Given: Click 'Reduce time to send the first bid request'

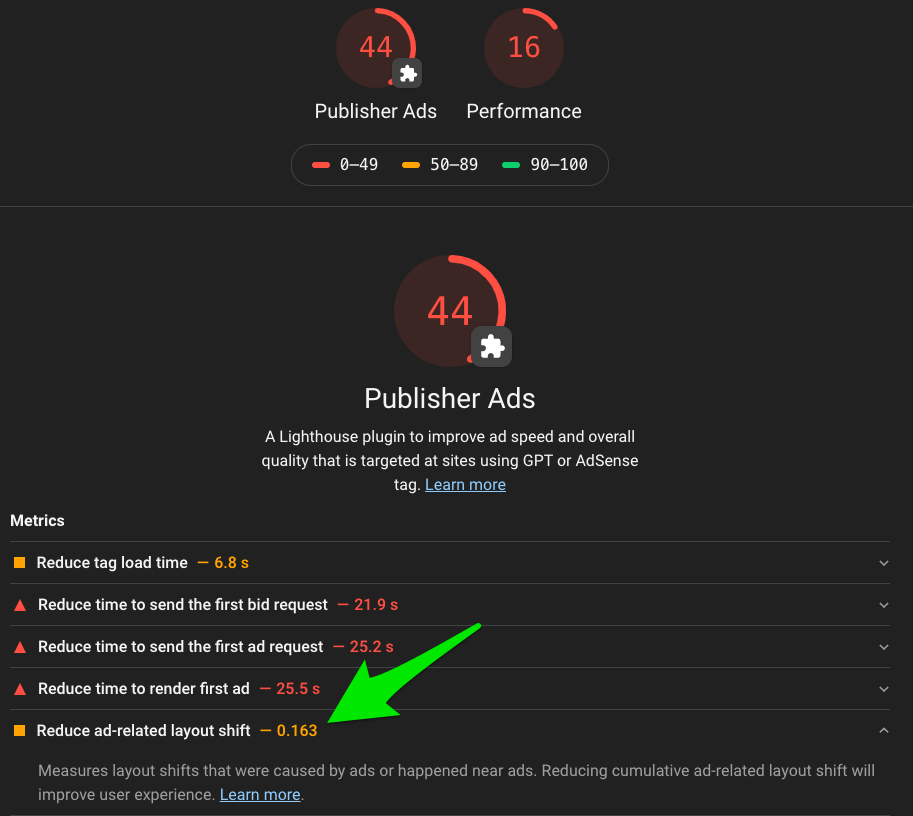Looking at the screenshot, I should pos(183,605).
